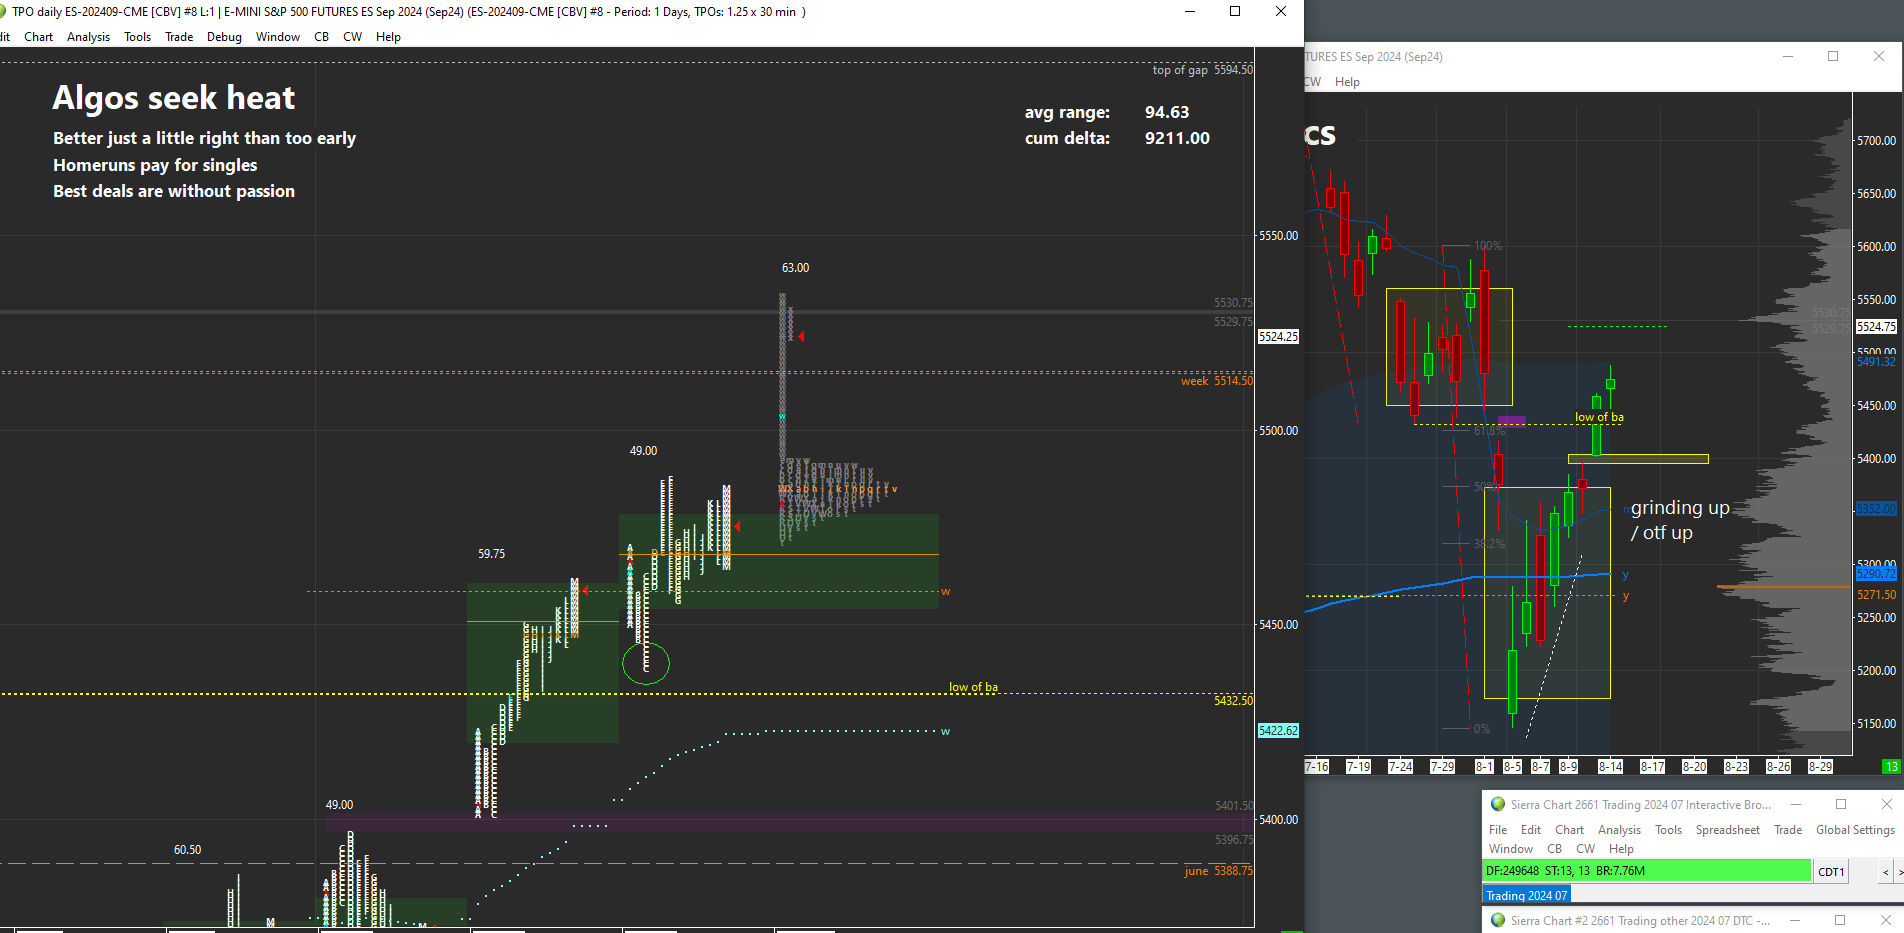
Task: Open the Spreadsheet menu in Sierra Chart 2661
Action: (x=1728, y=830)
